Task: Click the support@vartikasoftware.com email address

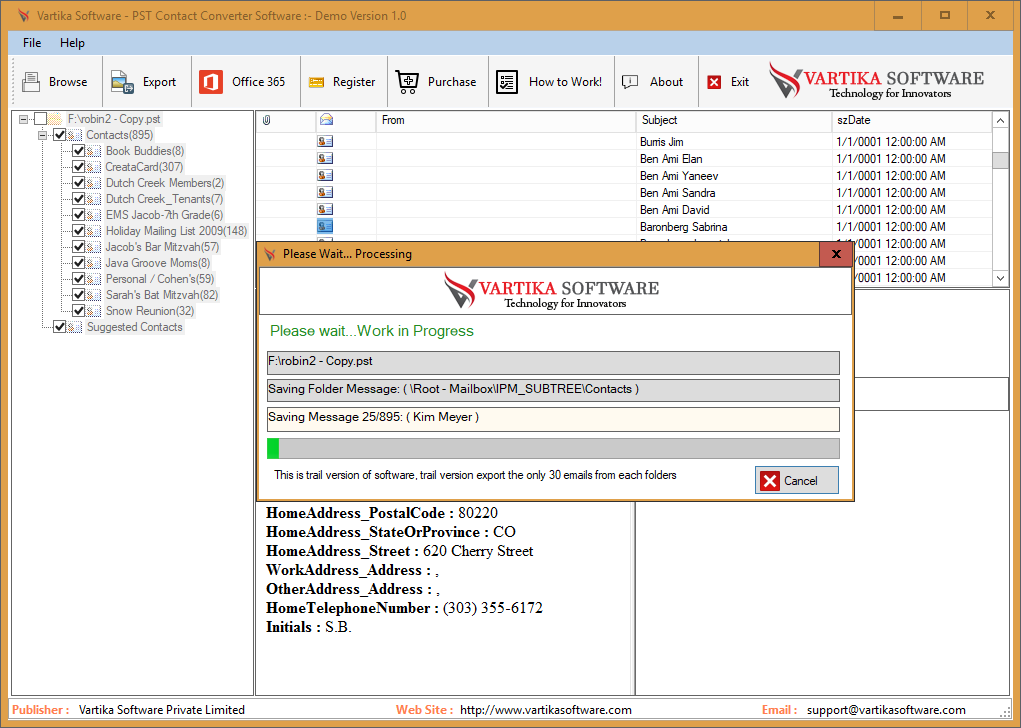Action: pyautogui.click(x=886, y=710)
